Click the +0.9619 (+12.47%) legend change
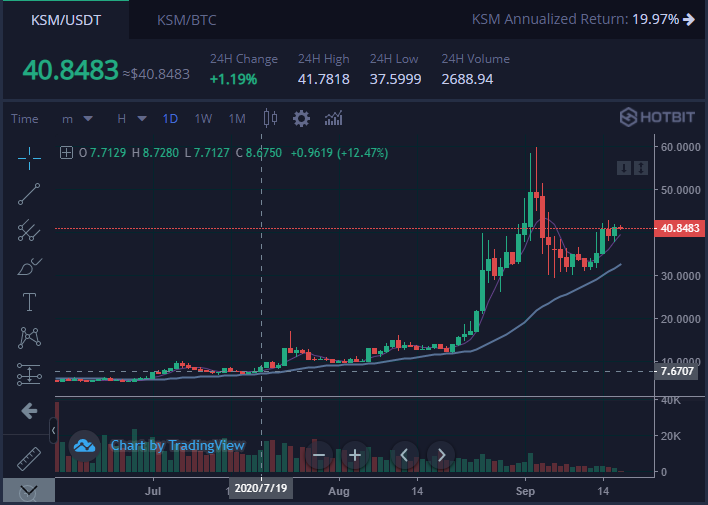 pos(339,153)
